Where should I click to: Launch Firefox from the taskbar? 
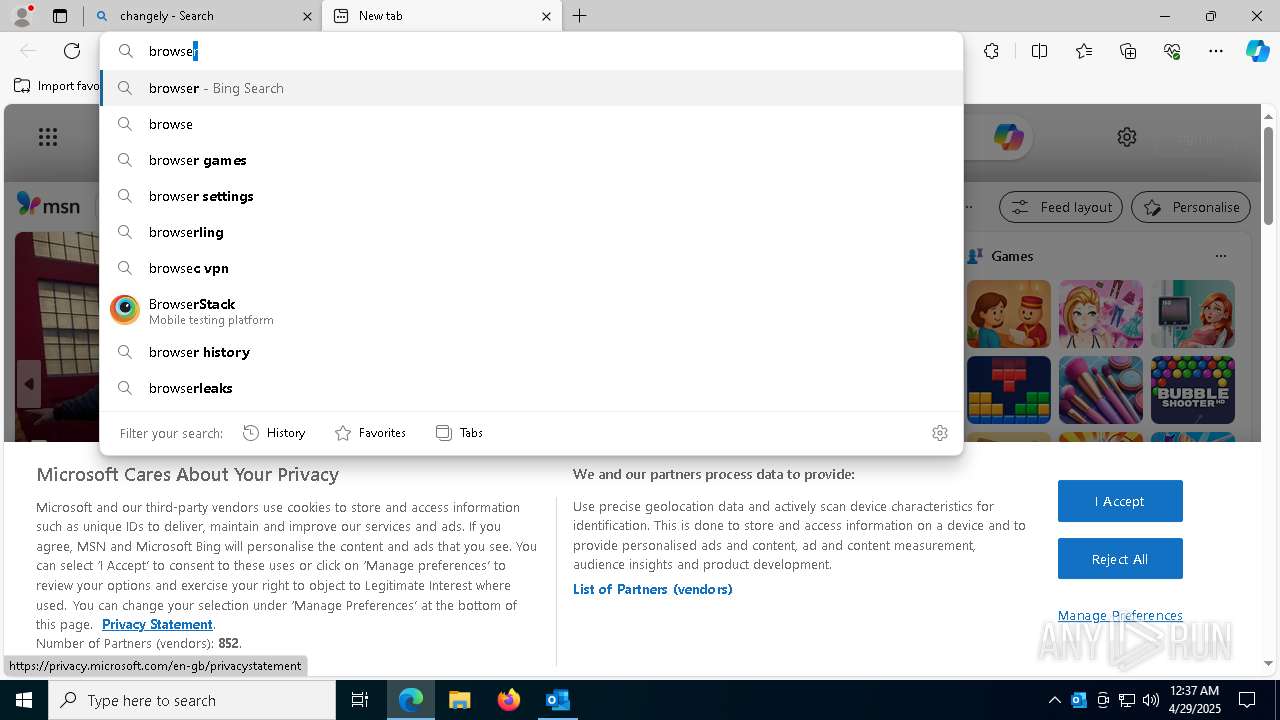click(x=508, y=700)
